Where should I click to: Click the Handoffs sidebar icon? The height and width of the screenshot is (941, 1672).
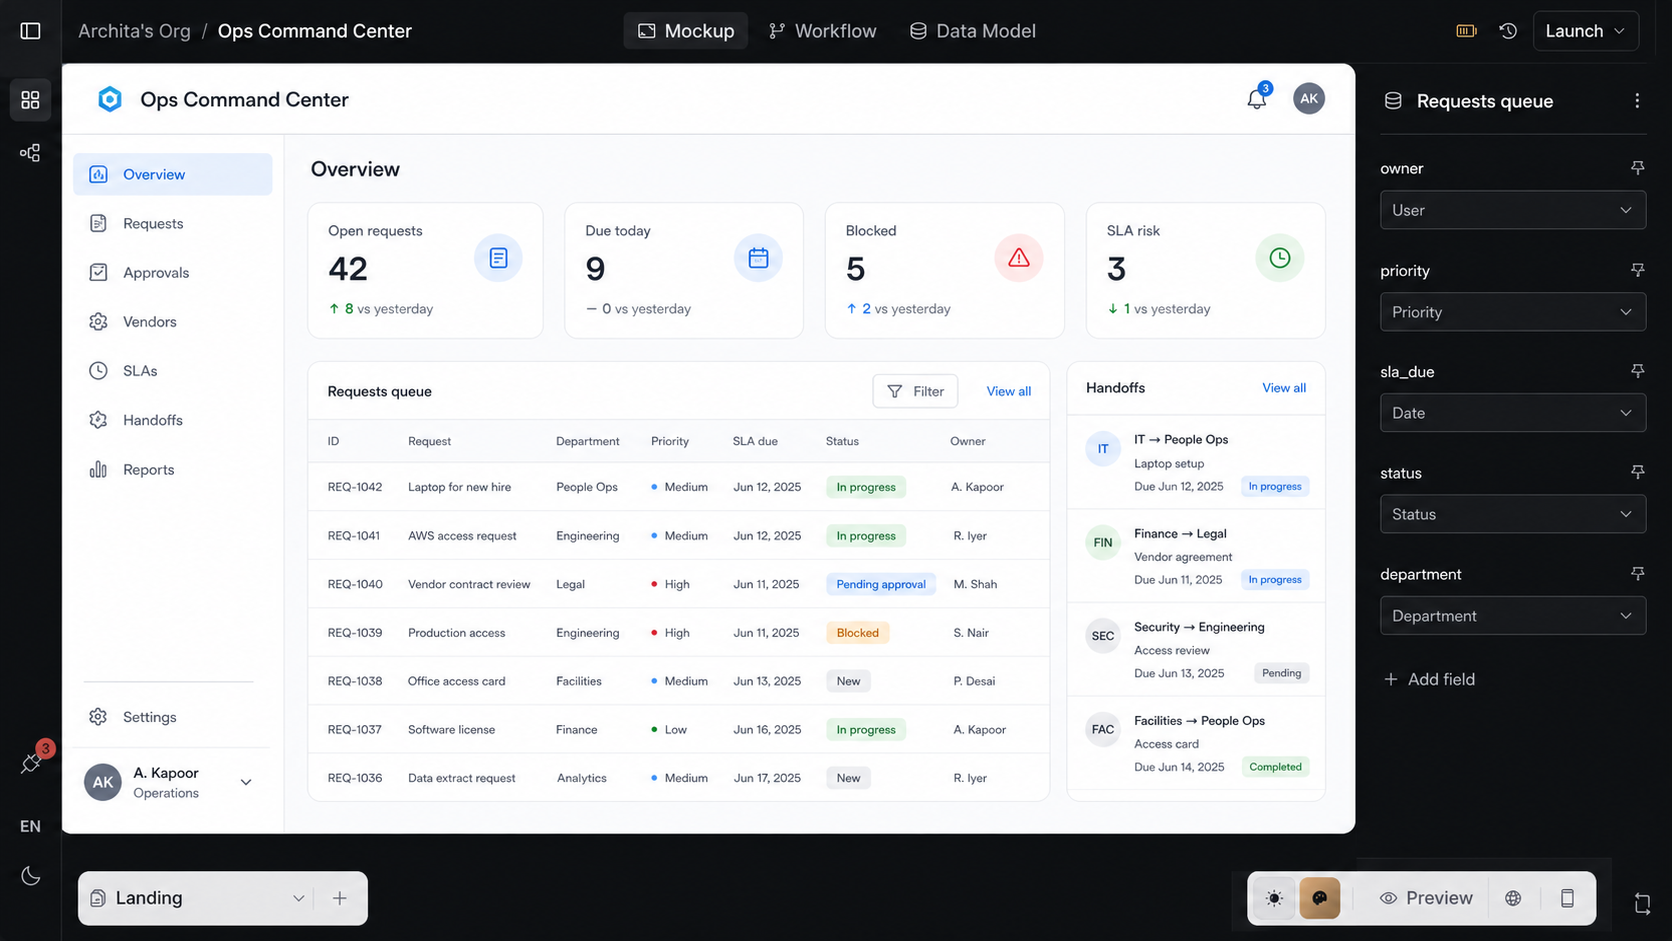pyautogui.click(x=98, y=420)
